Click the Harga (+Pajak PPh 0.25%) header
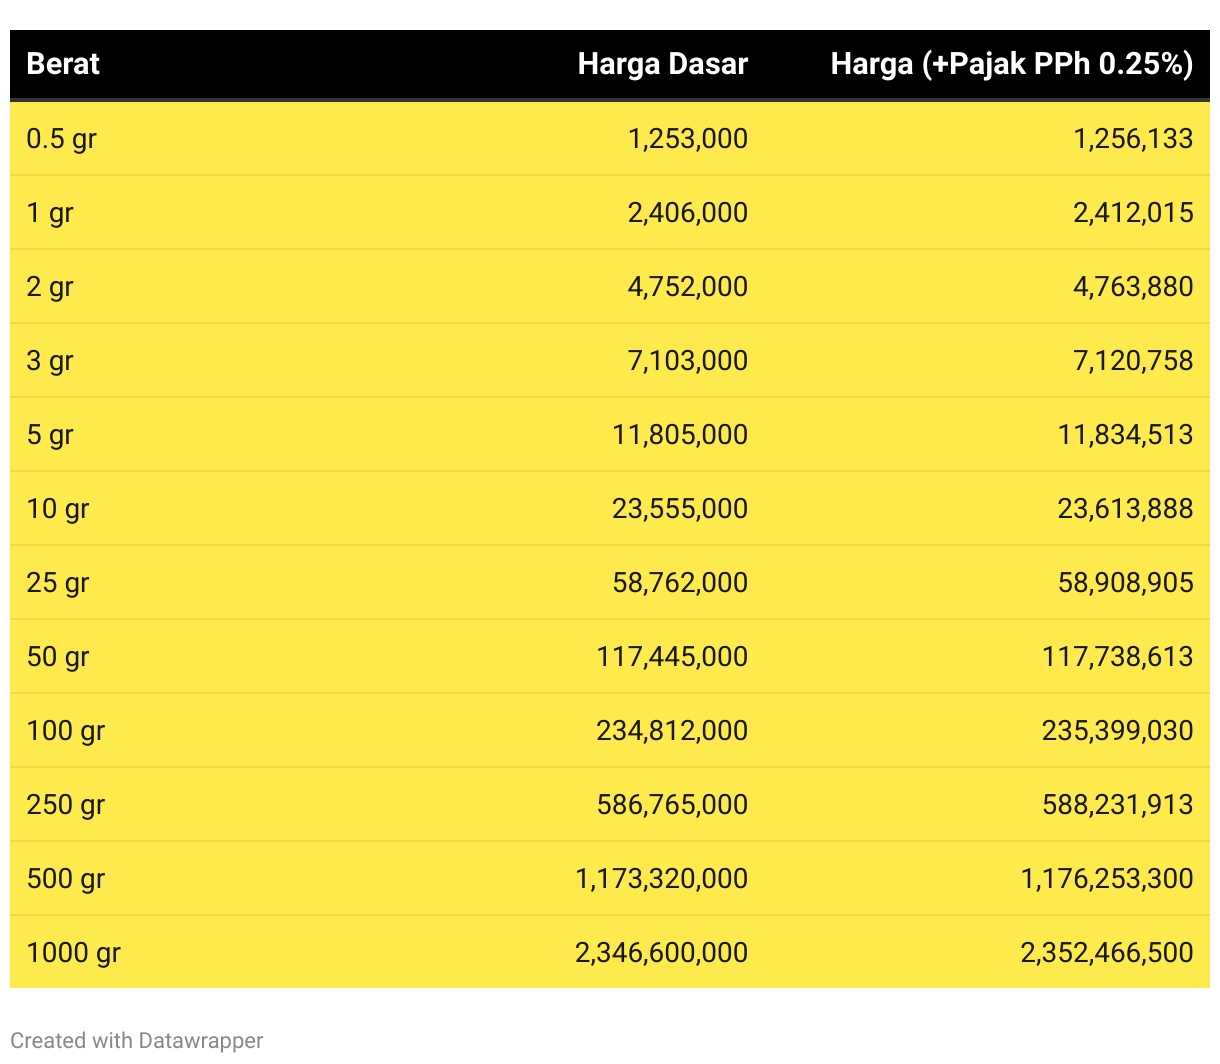 pyautogui.click(x=1011, y=64)
